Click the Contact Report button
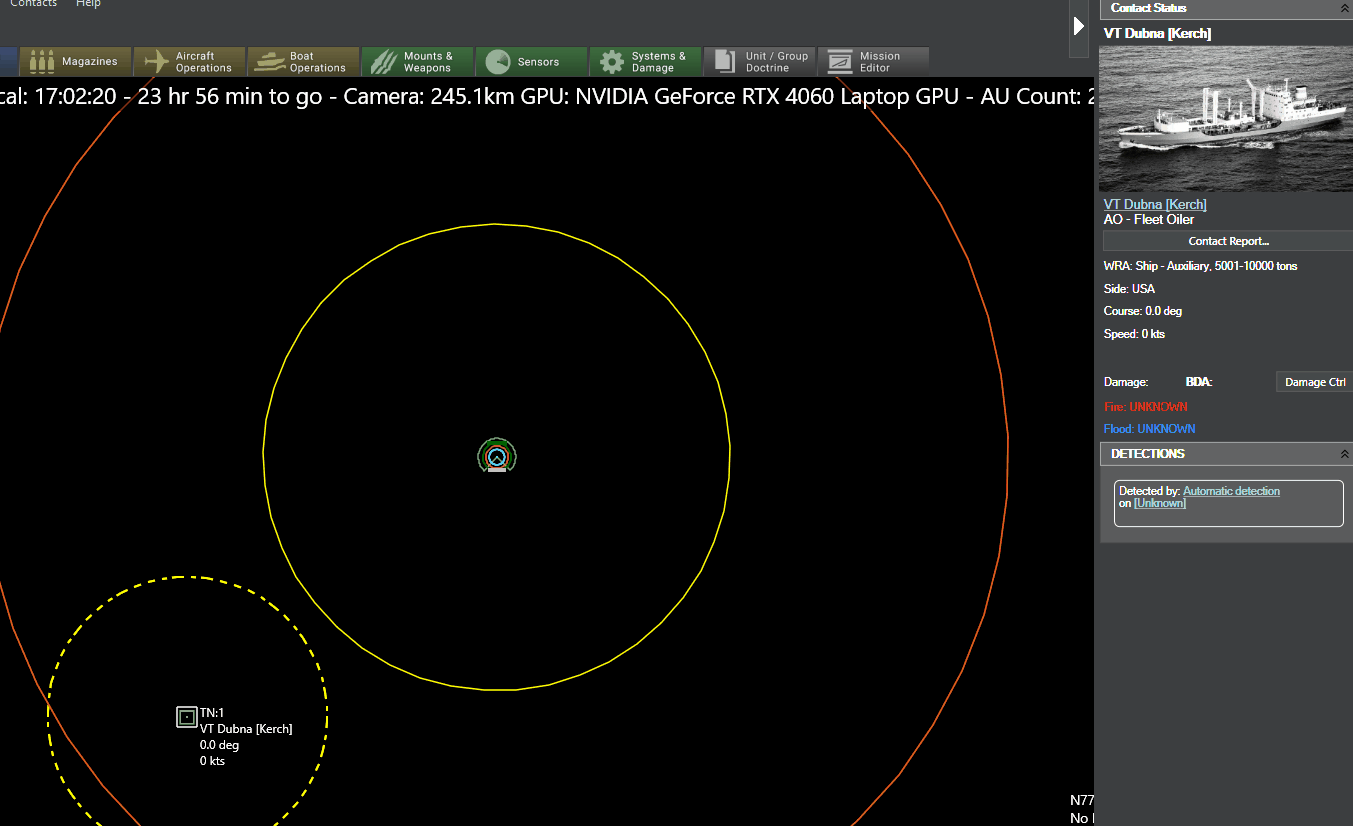This screenshot has width=1353, height=826. (1228, 241)
